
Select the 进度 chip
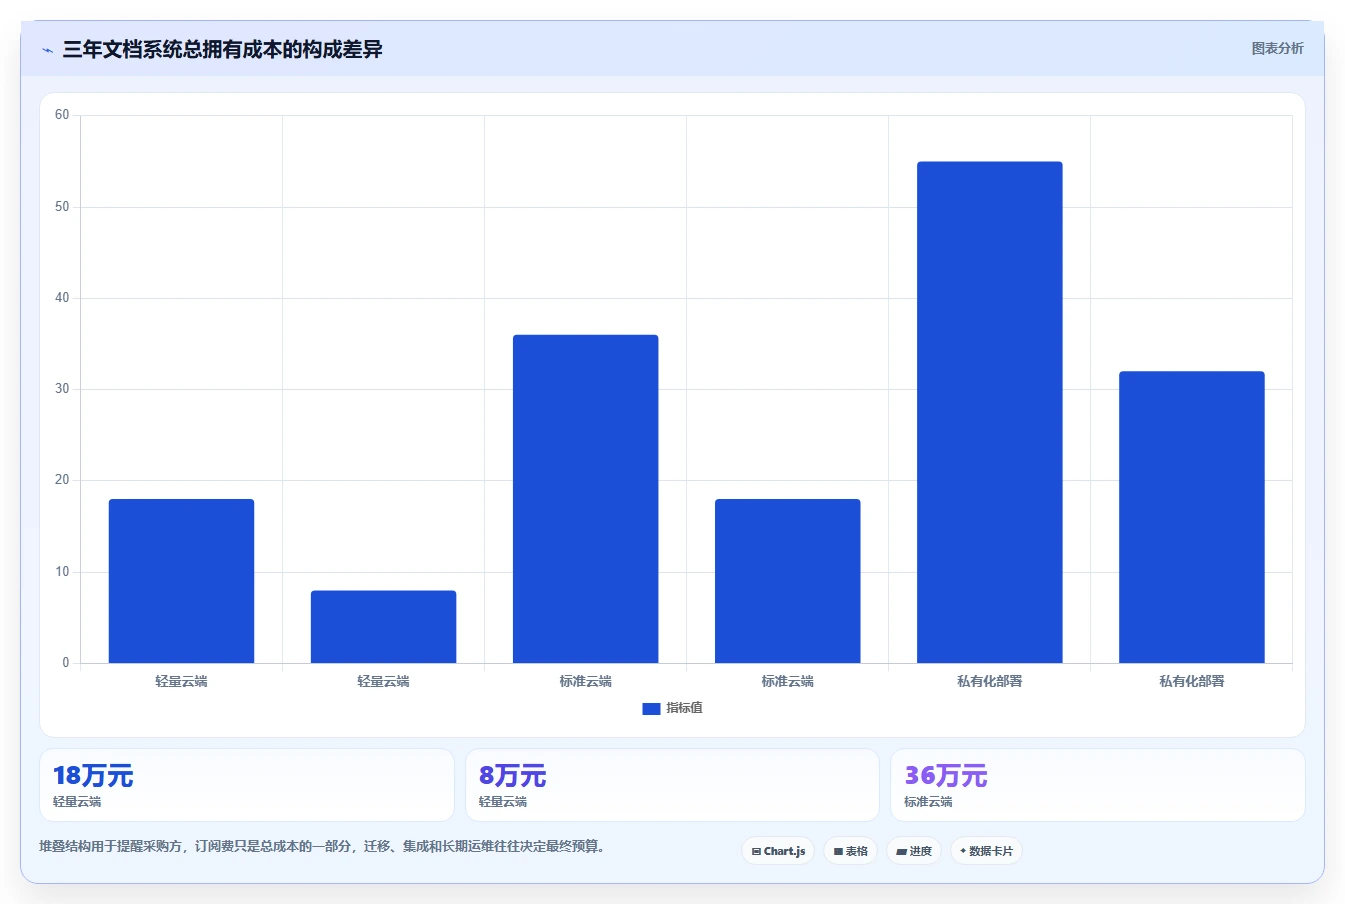point(914,851)
